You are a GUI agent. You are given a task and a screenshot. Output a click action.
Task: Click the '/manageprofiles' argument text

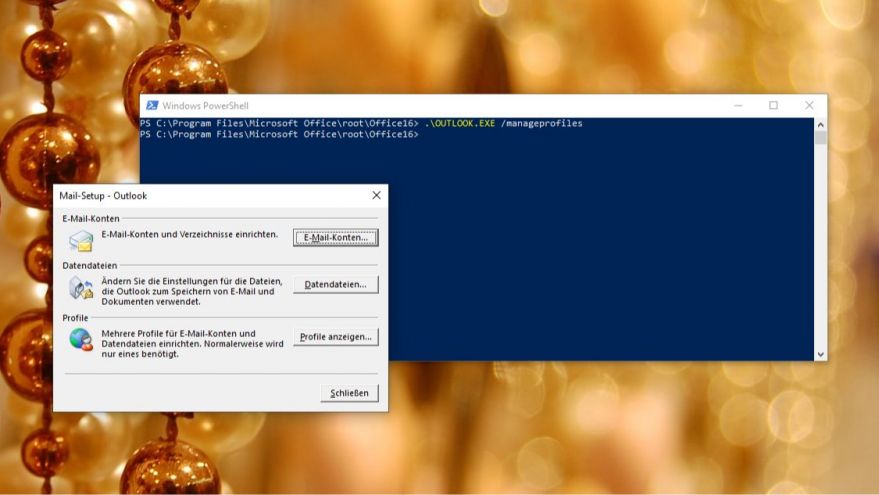tap(542, 123)
